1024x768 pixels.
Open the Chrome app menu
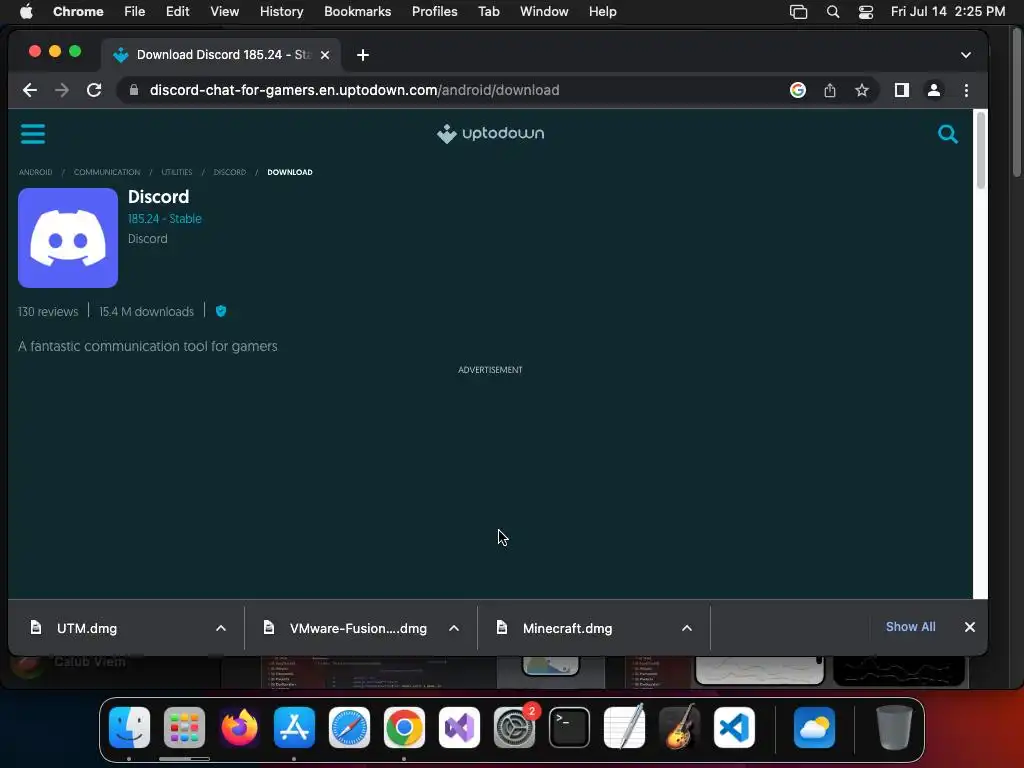pos(78,12)
